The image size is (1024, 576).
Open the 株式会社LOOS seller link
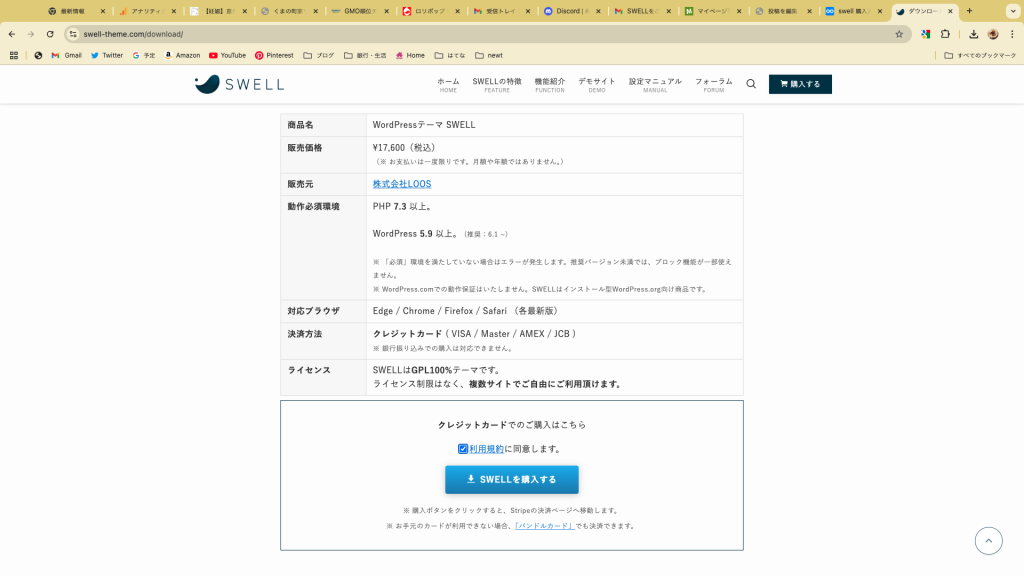pyautogui.click(x=402, y=184)
